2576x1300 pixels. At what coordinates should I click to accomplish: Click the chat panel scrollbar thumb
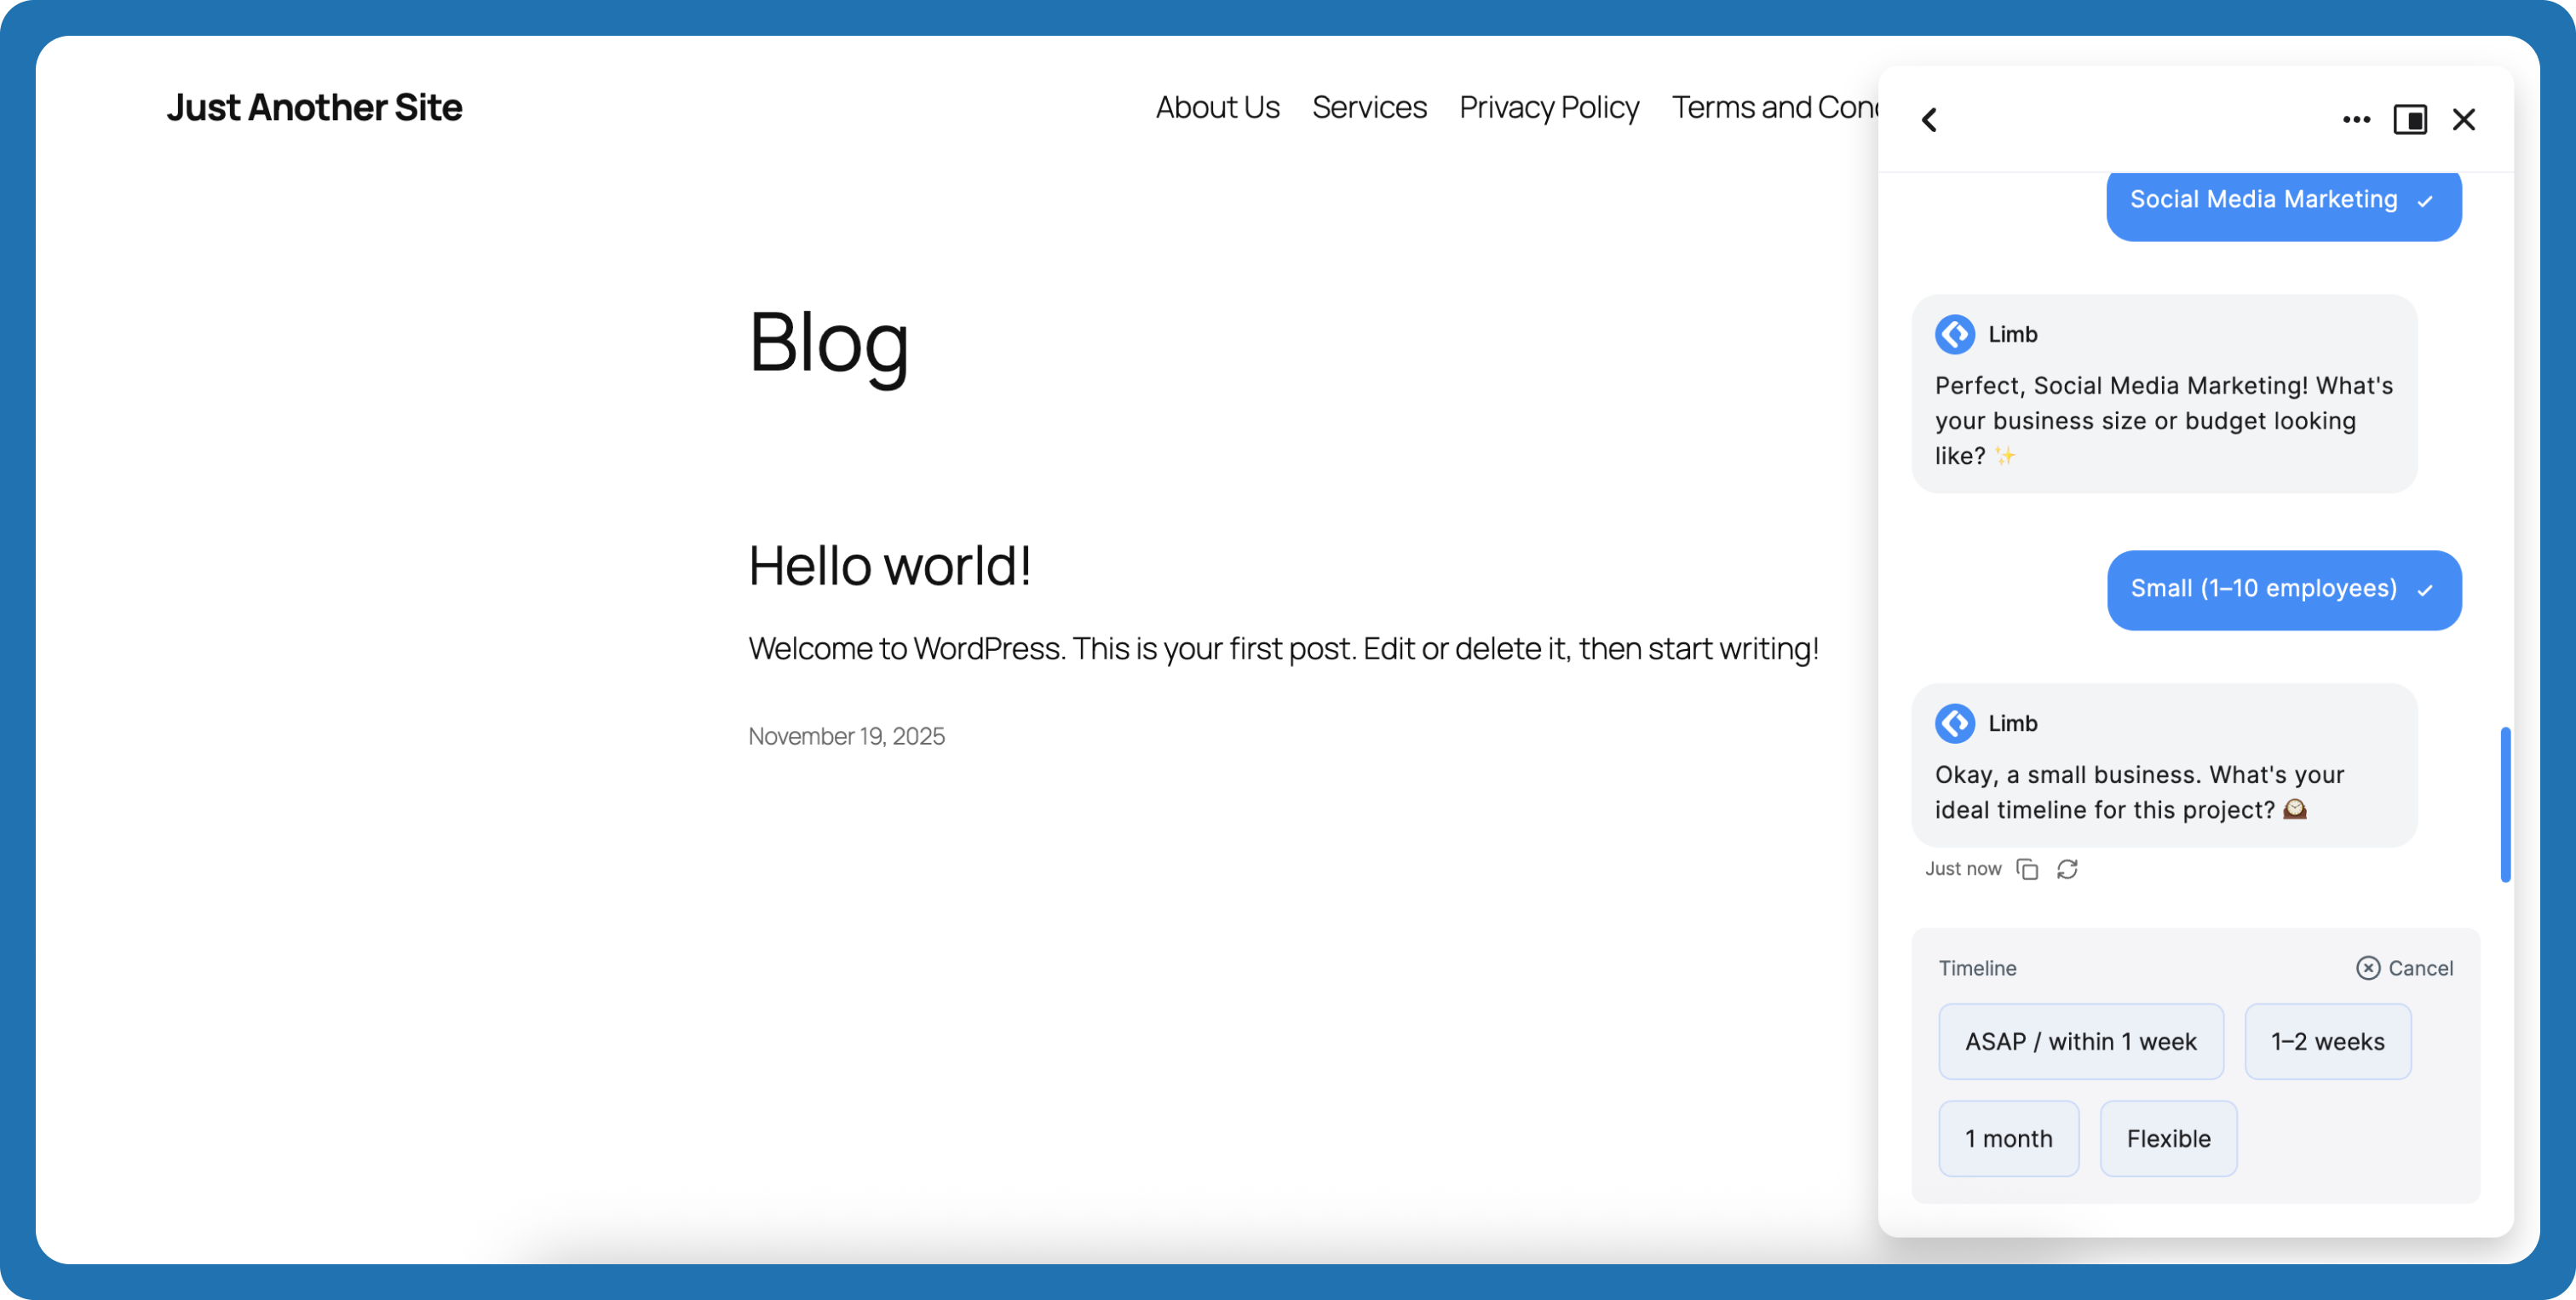pos(2505,804)
